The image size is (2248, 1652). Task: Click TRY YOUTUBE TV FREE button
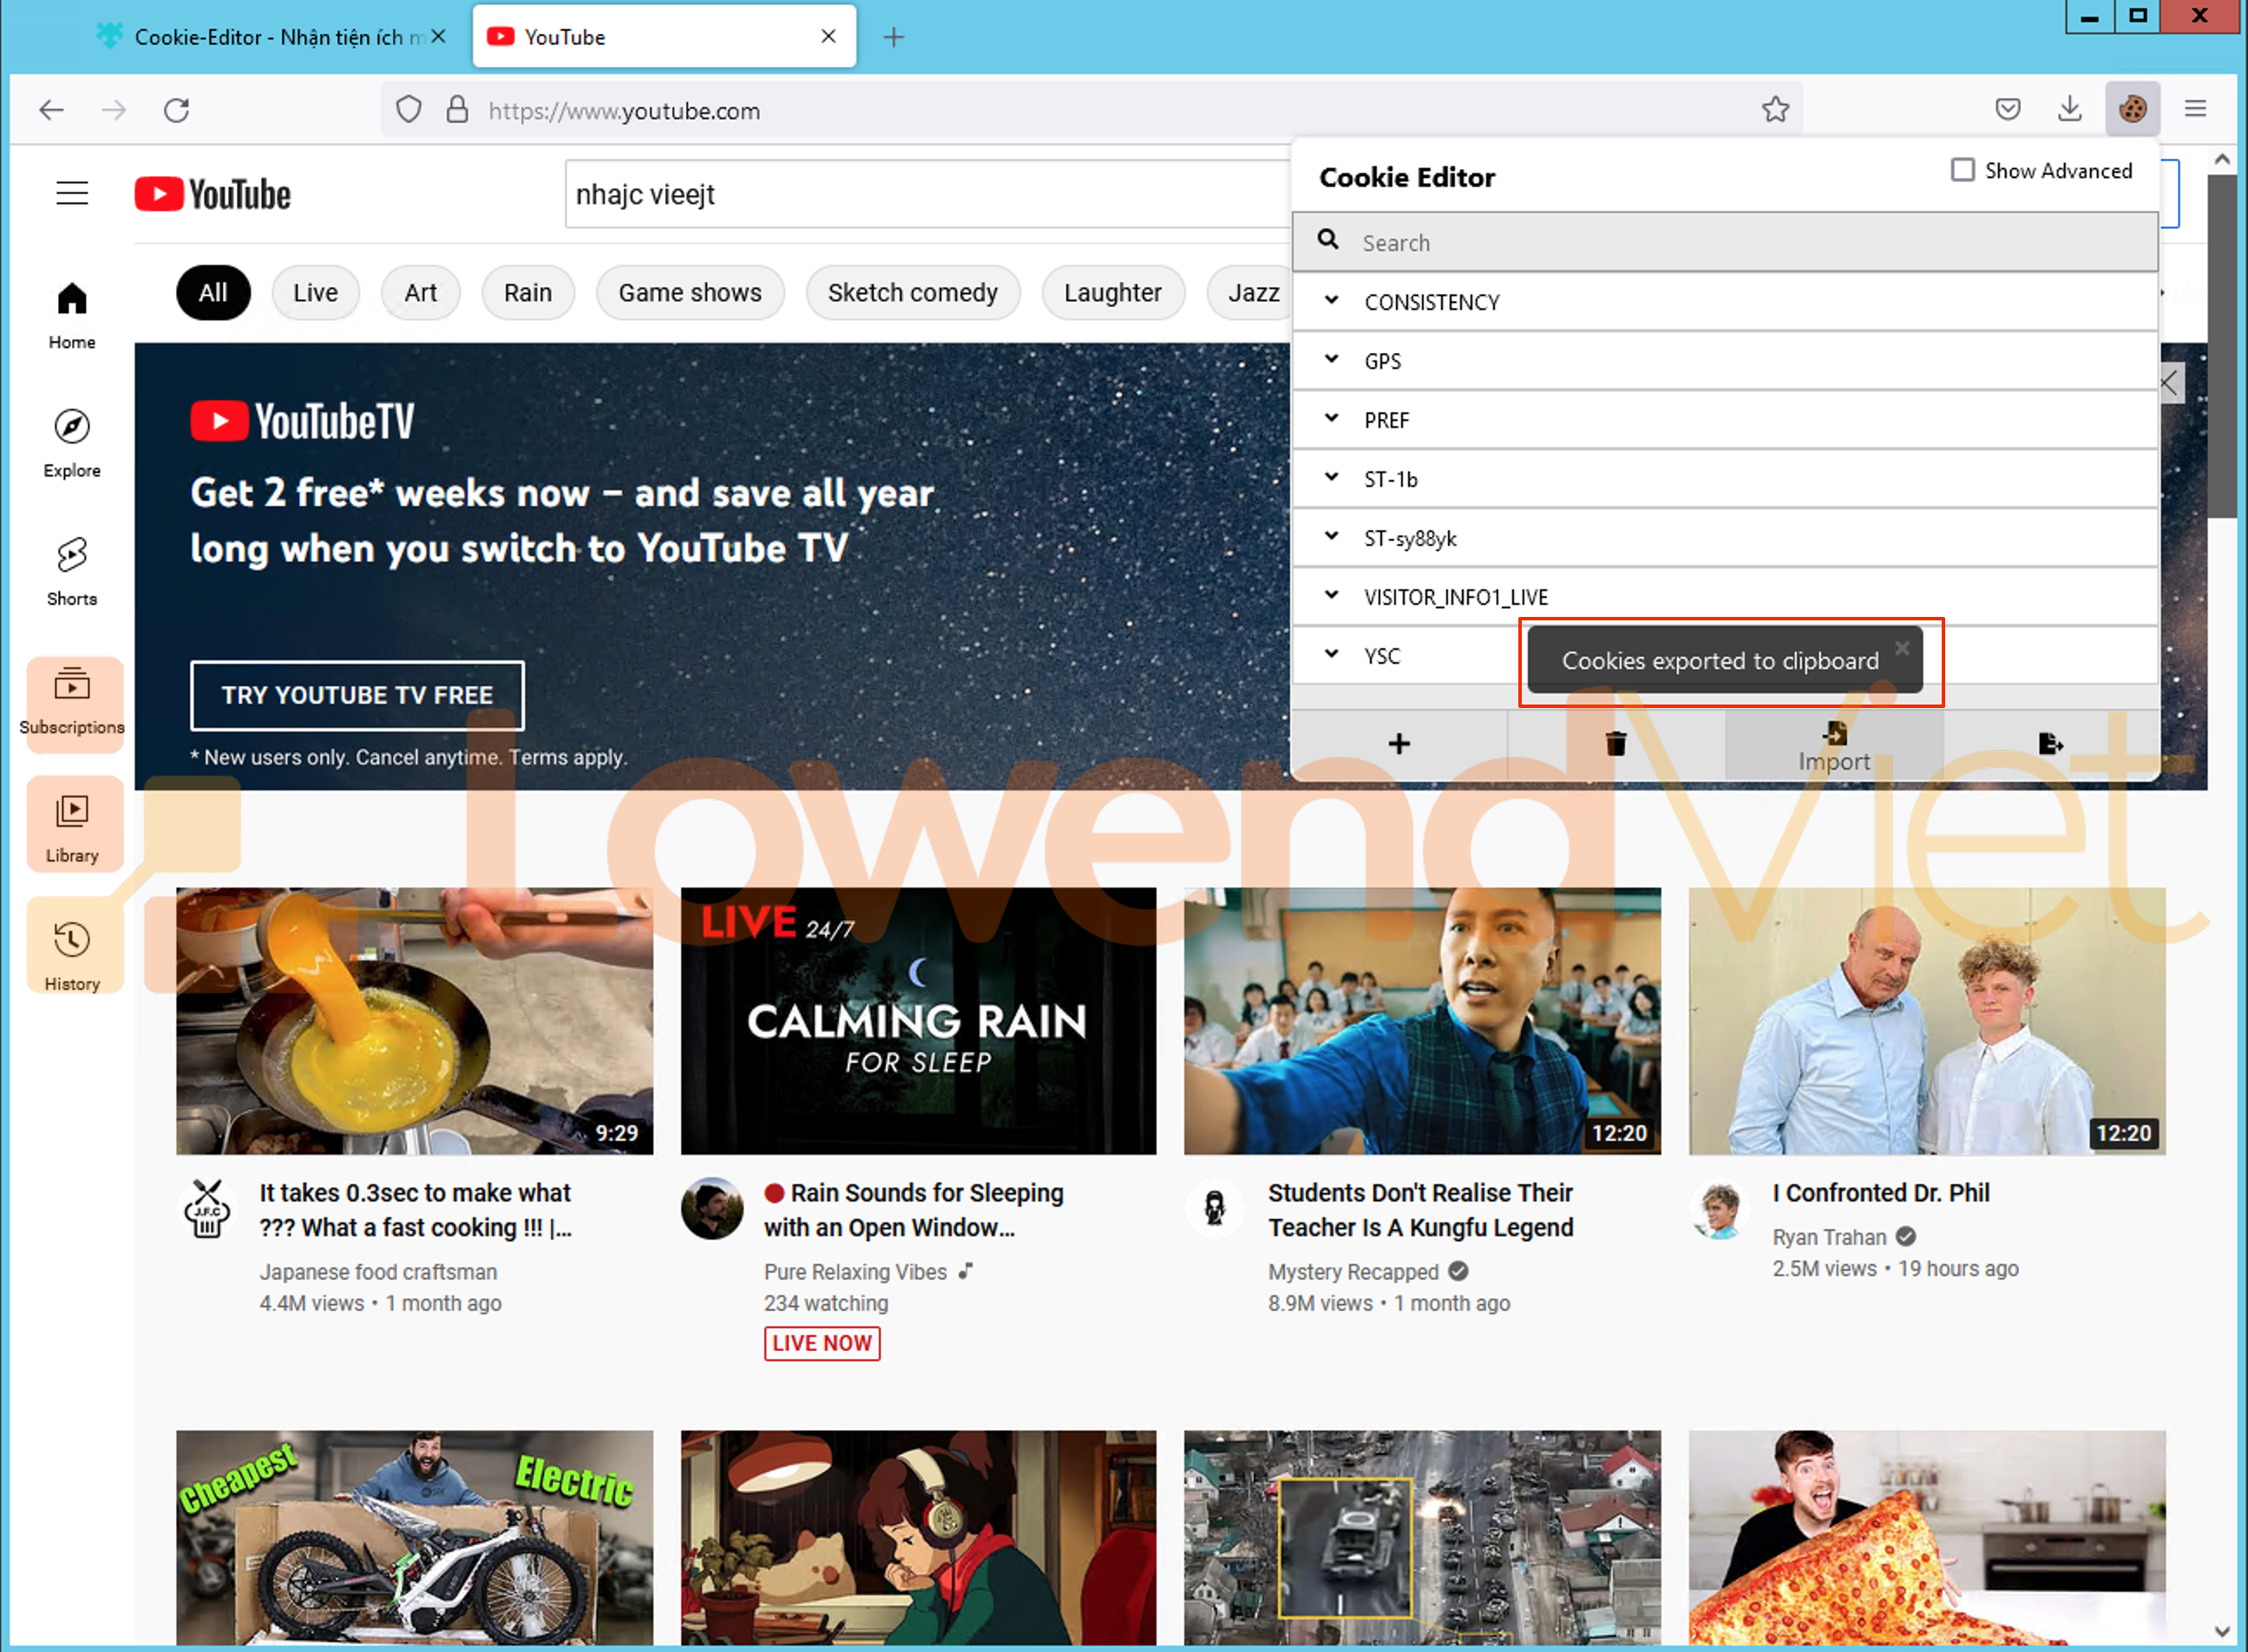tap(357, 695)
